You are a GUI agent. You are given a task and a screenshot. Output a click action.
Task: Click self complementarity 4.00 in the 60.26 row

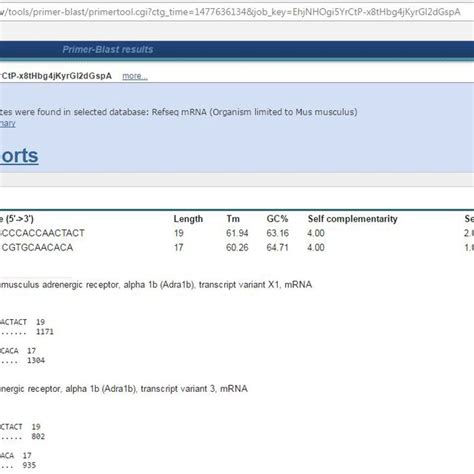click(316, 247)
